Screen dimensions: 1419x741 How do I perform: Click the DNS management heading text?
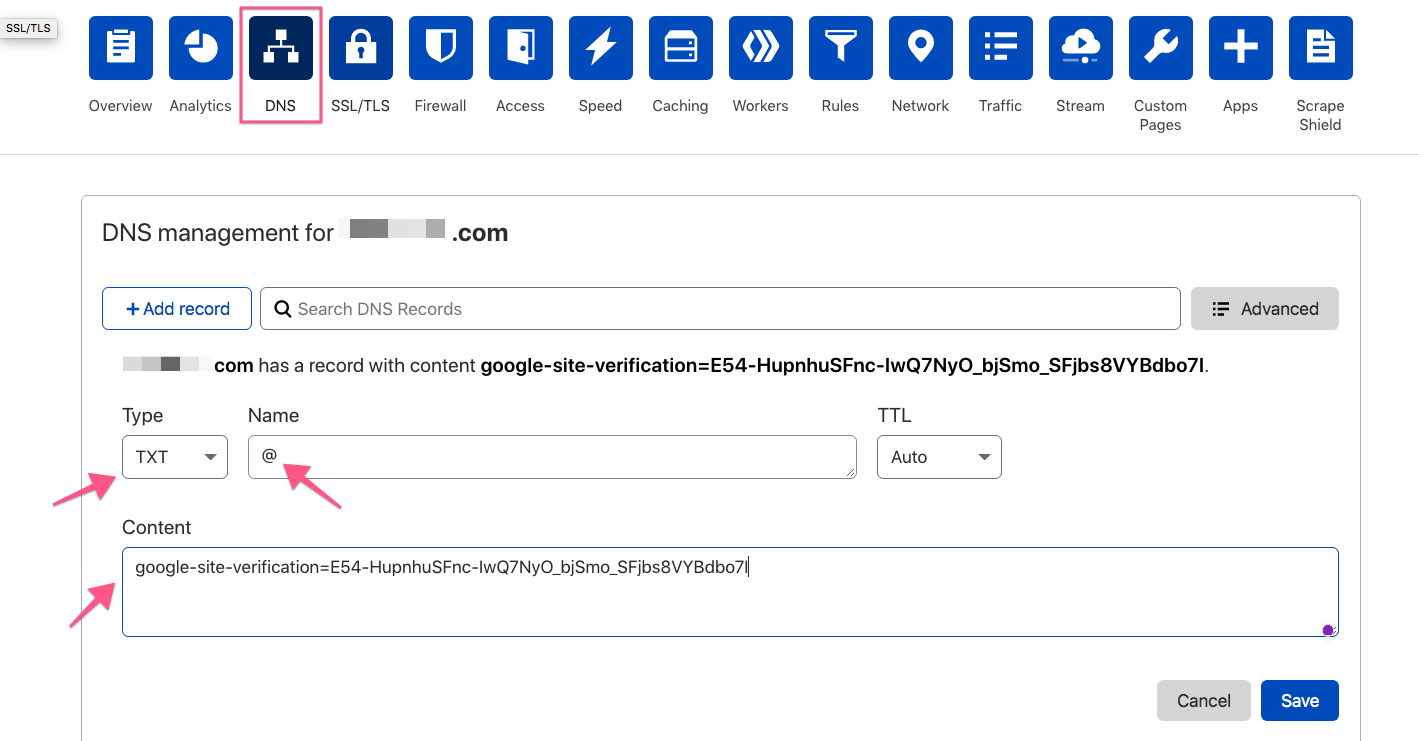(305, 233)
